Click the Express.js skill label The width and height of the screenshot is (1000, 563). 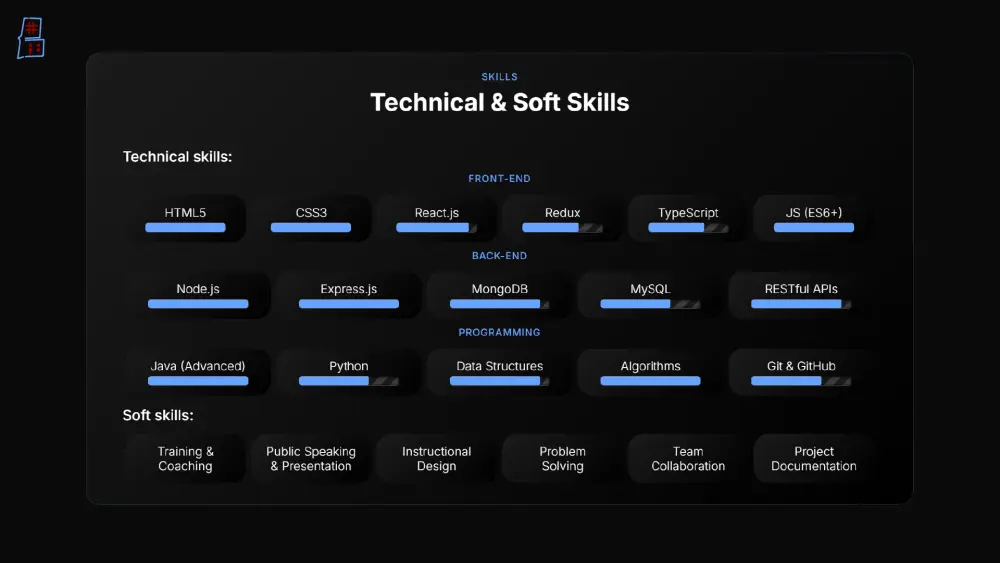[348, 289]
